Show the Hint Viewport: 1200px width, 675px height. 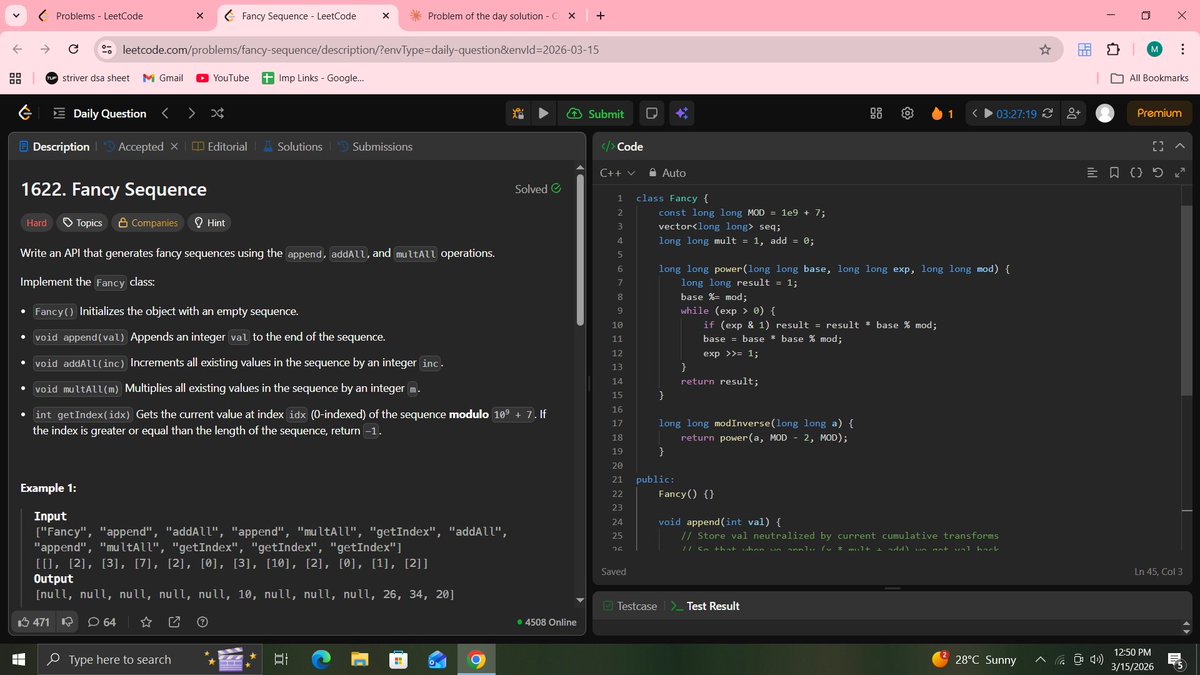click(209, 223)
